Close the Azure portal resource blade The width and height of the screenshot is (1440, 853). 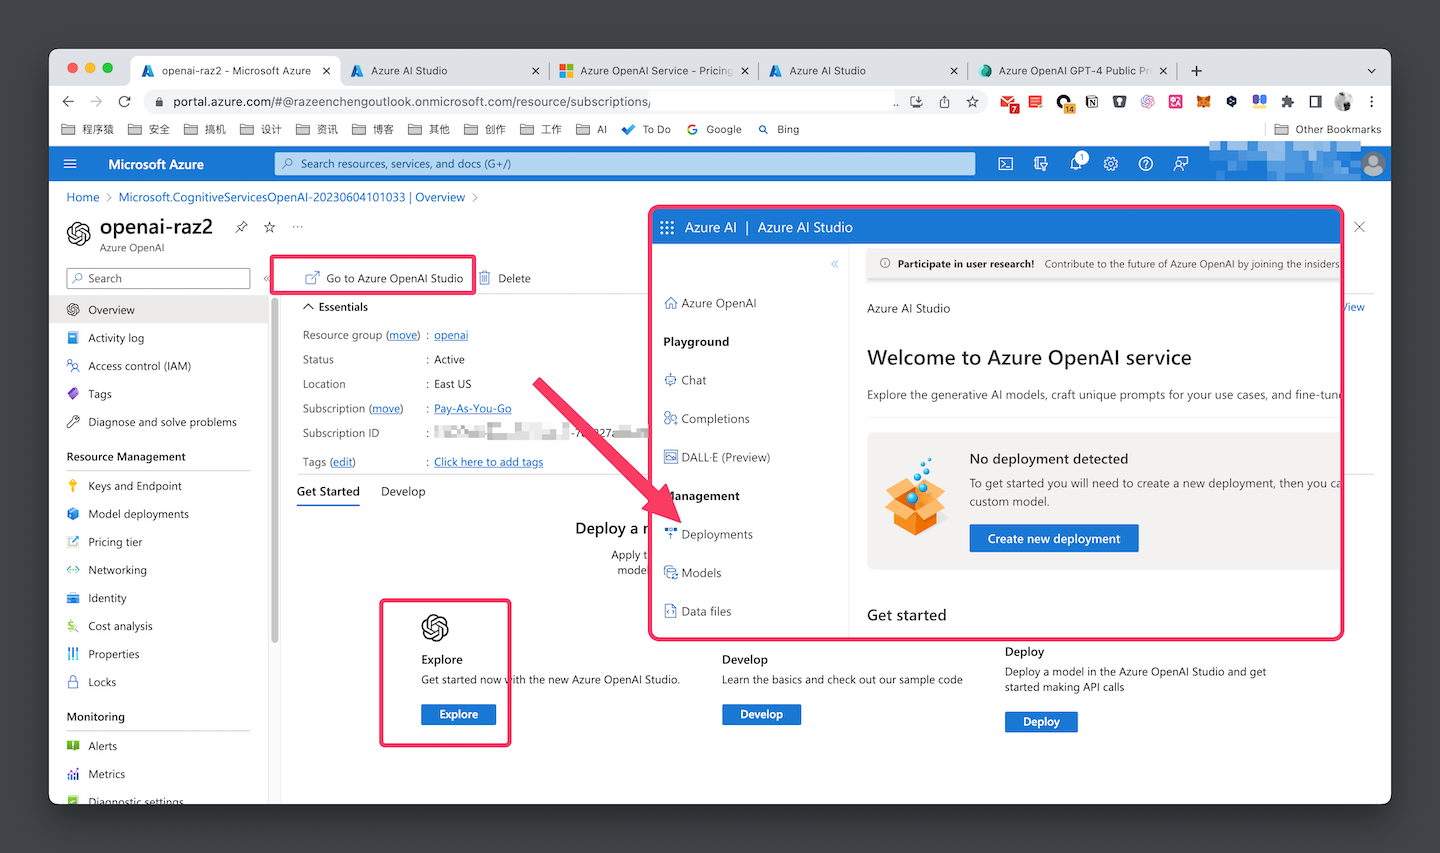(1359, 227)
